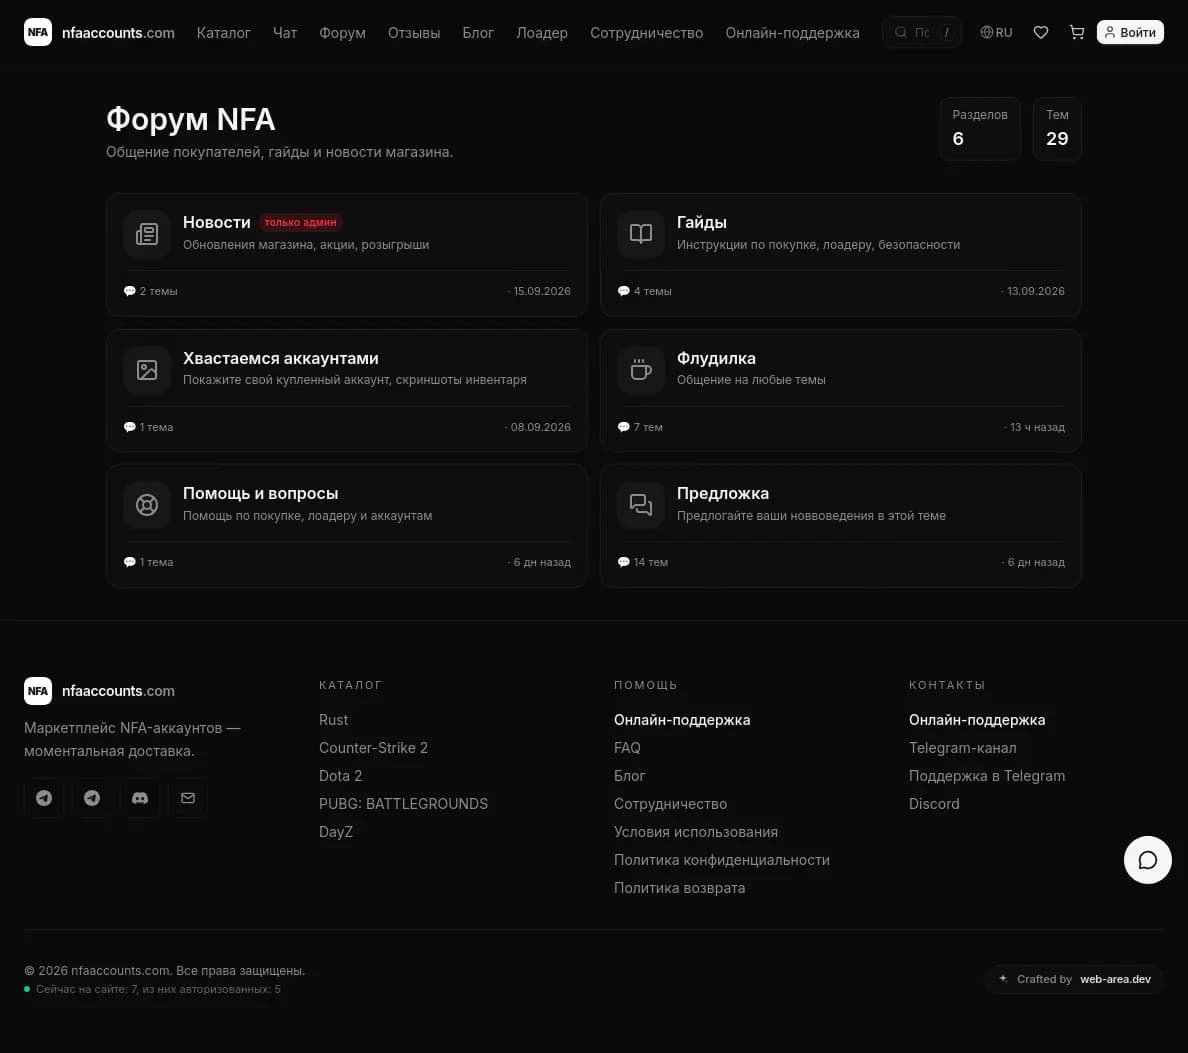The width and height of the screenshot is (1188, 1053).
Task: Open the favorites heart icon
Action: coord(1040,33)
